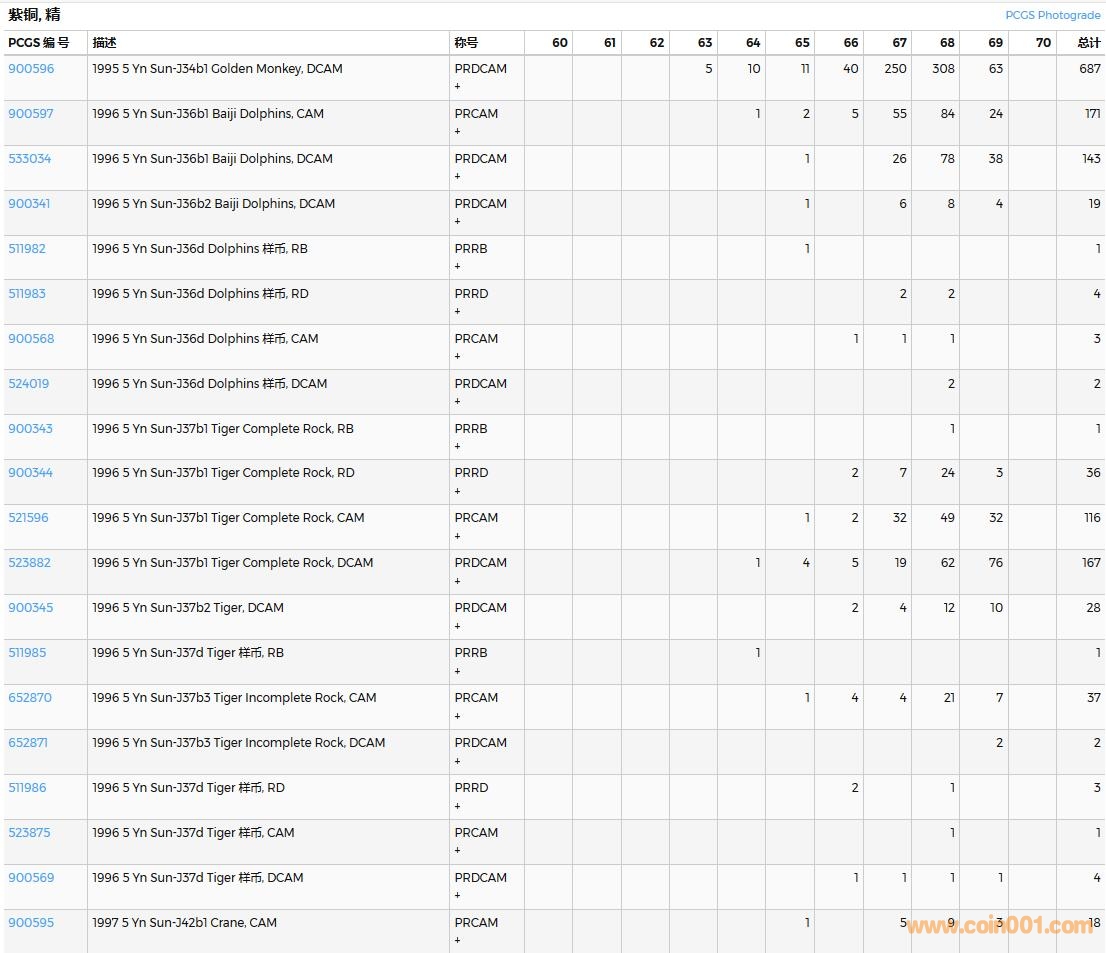Click PCGS number 900568 link
This screenshot has height=953, width=1106.
[x=31, y=339]
